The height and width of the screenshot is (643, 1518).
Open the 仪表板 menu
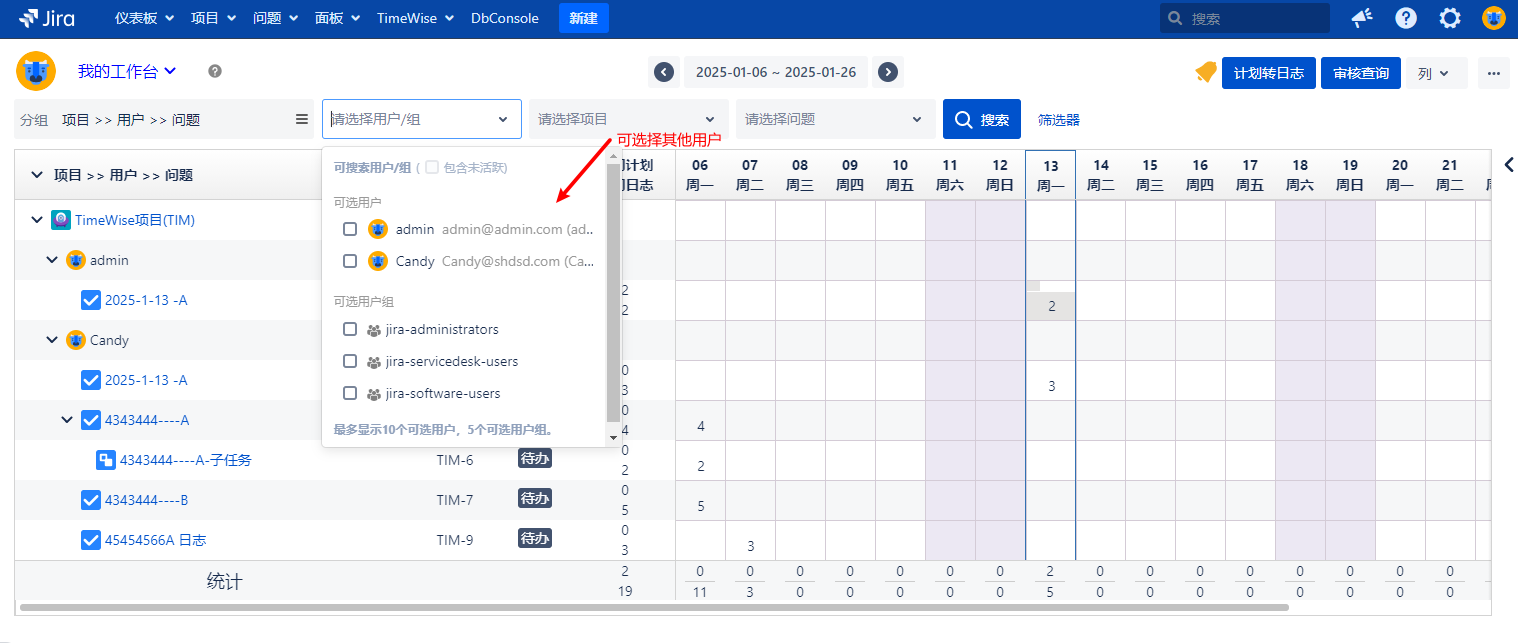click(144, 18)
